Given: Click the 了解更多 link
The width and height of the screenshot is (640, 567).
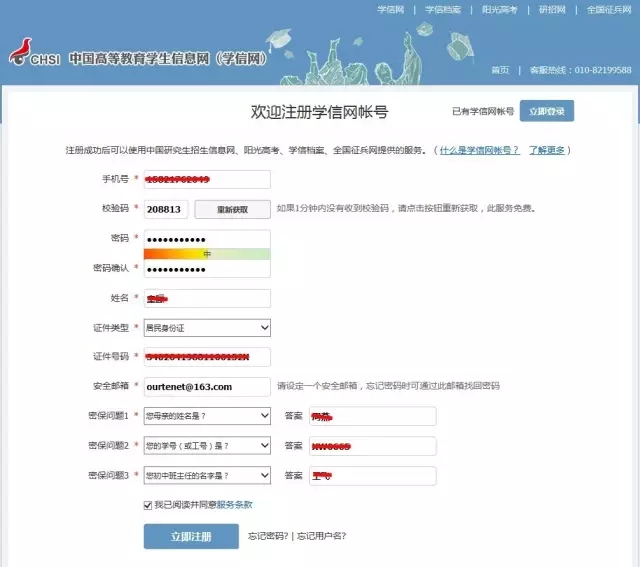Looking at the screenshot, I should click(547, 150).
